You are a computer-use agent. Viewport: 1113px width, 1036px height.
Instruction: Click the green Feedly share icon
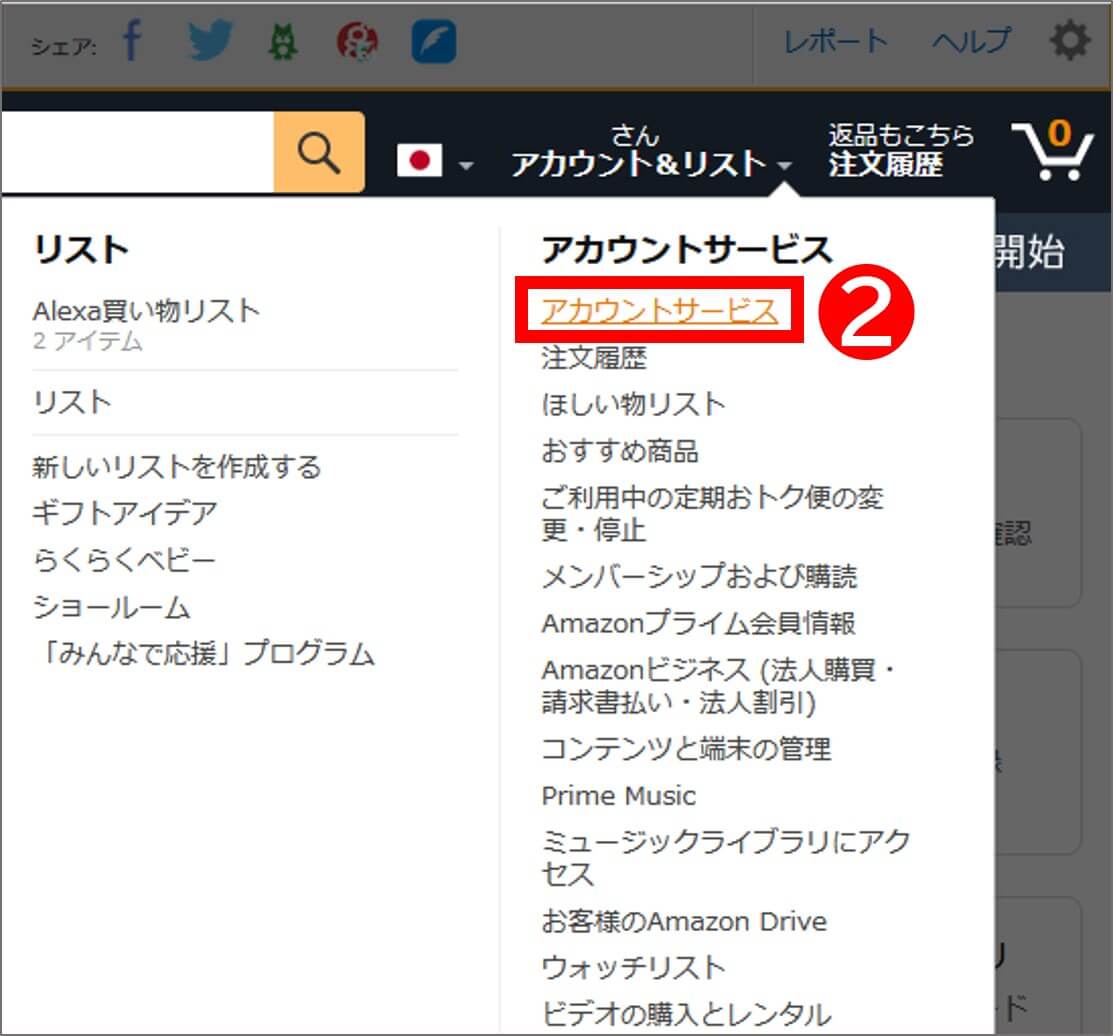coord(284,42)
